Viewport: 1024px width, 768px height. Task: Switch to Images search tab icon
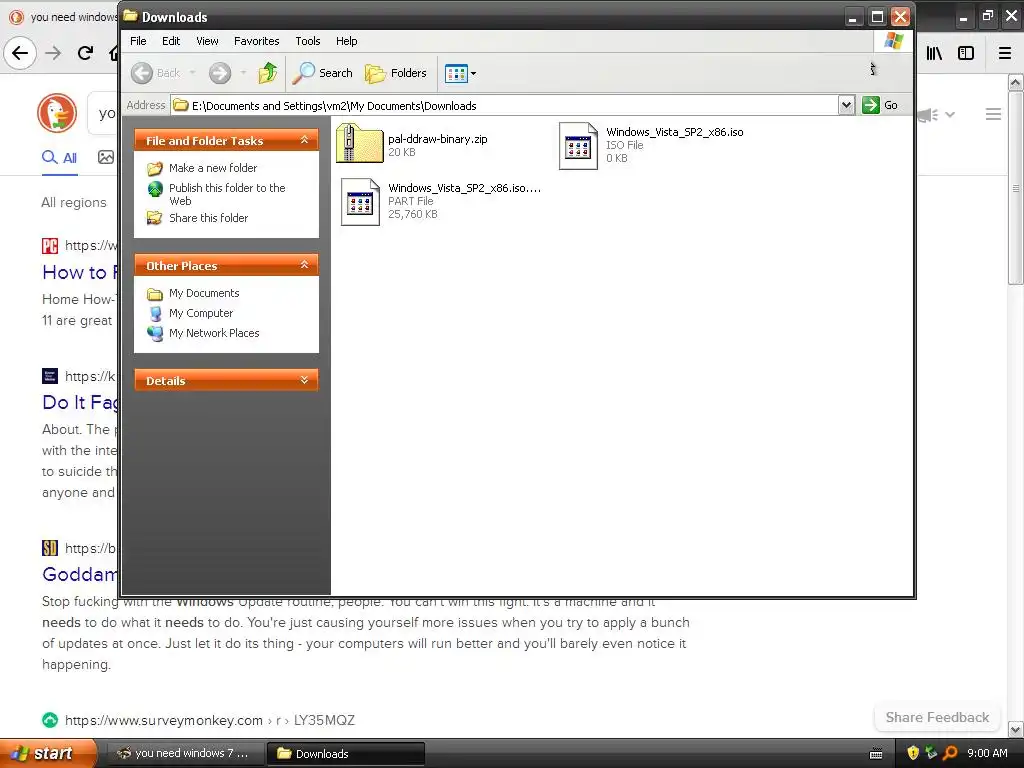click(106, 157)
